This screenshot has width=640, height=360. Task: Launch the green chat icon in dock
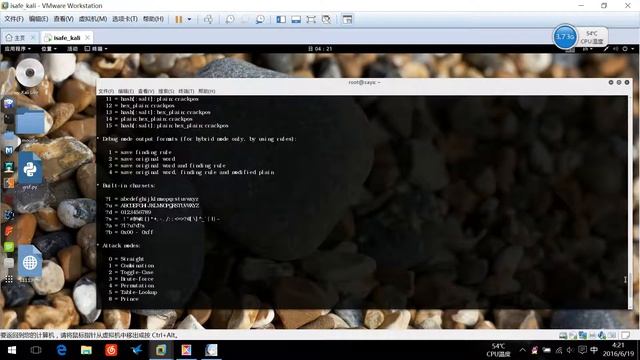[x=9, y=247]
